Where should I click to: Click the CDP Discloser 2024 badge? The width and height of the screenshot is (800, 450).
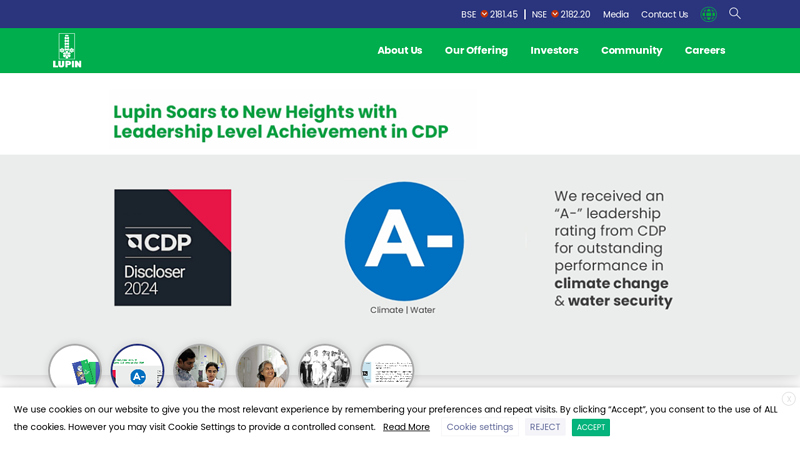click(172, 247)
